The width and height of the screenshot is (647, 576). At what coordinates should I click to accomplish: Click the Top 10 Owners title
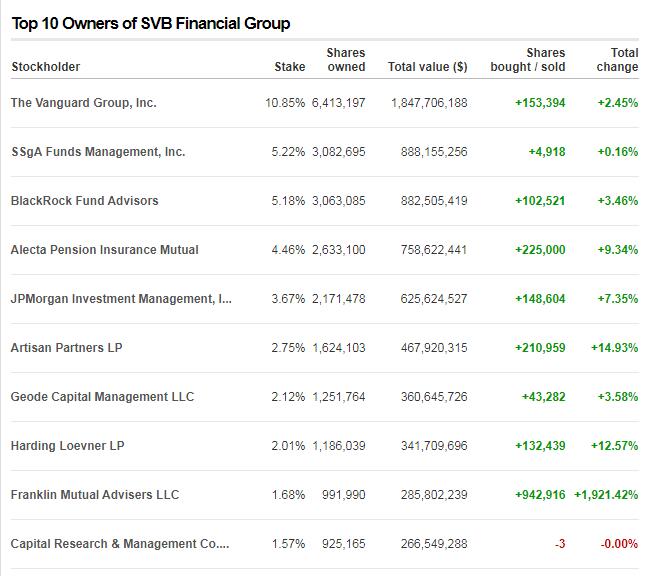[x=151, y=23]
